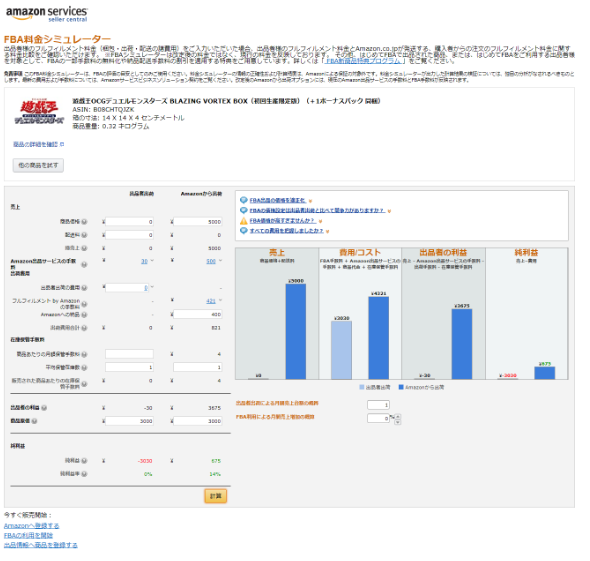Click the 計算 calculate button
Screen dimensions: 590x561
[216, 496]
